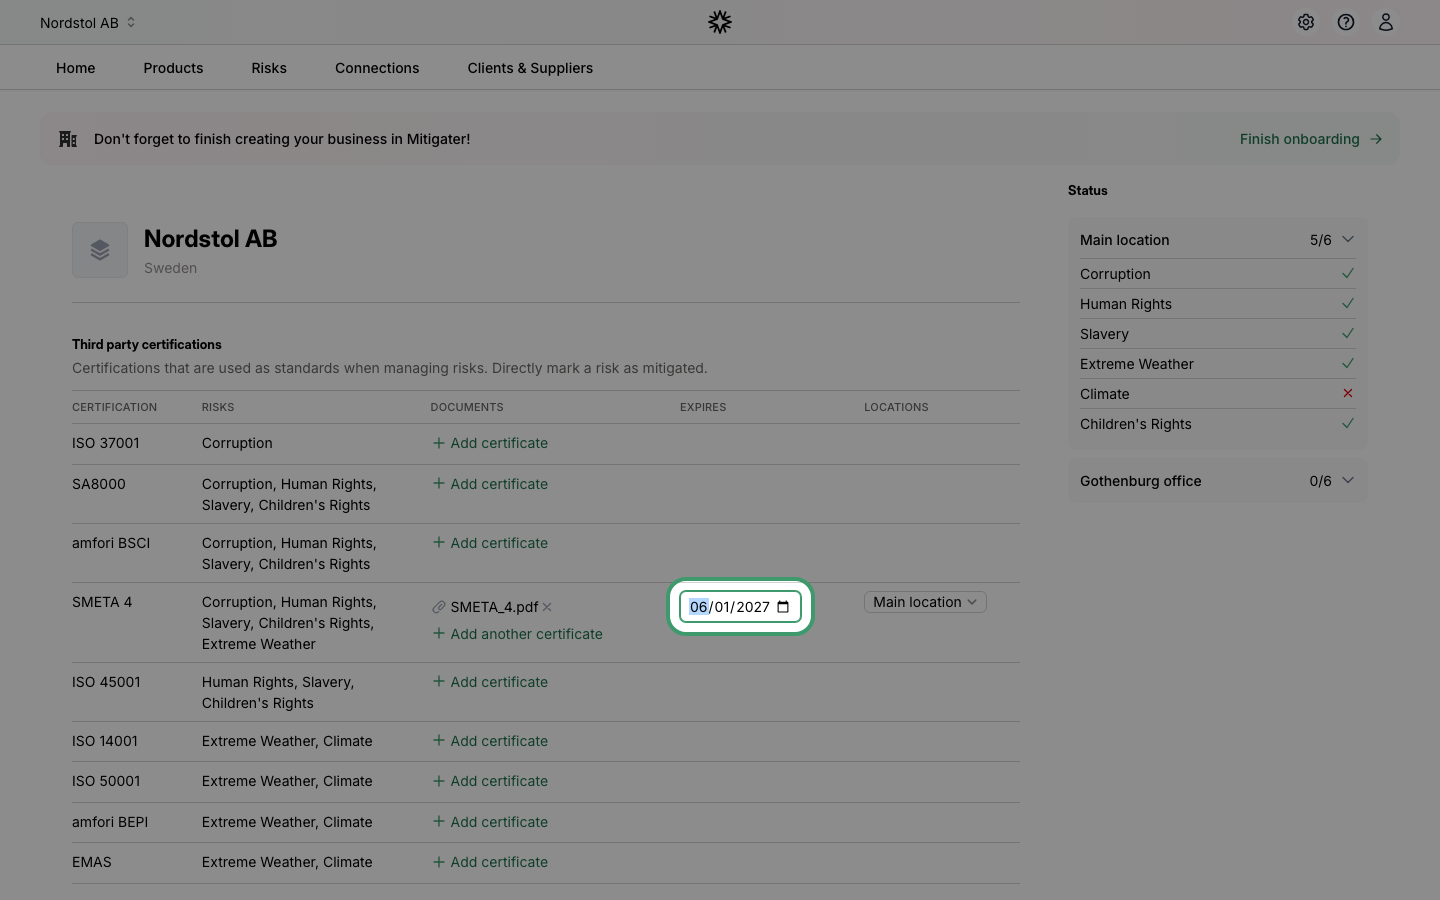
Task: Click the 5/6 count for Main location
Action: tap(1320, 240)
